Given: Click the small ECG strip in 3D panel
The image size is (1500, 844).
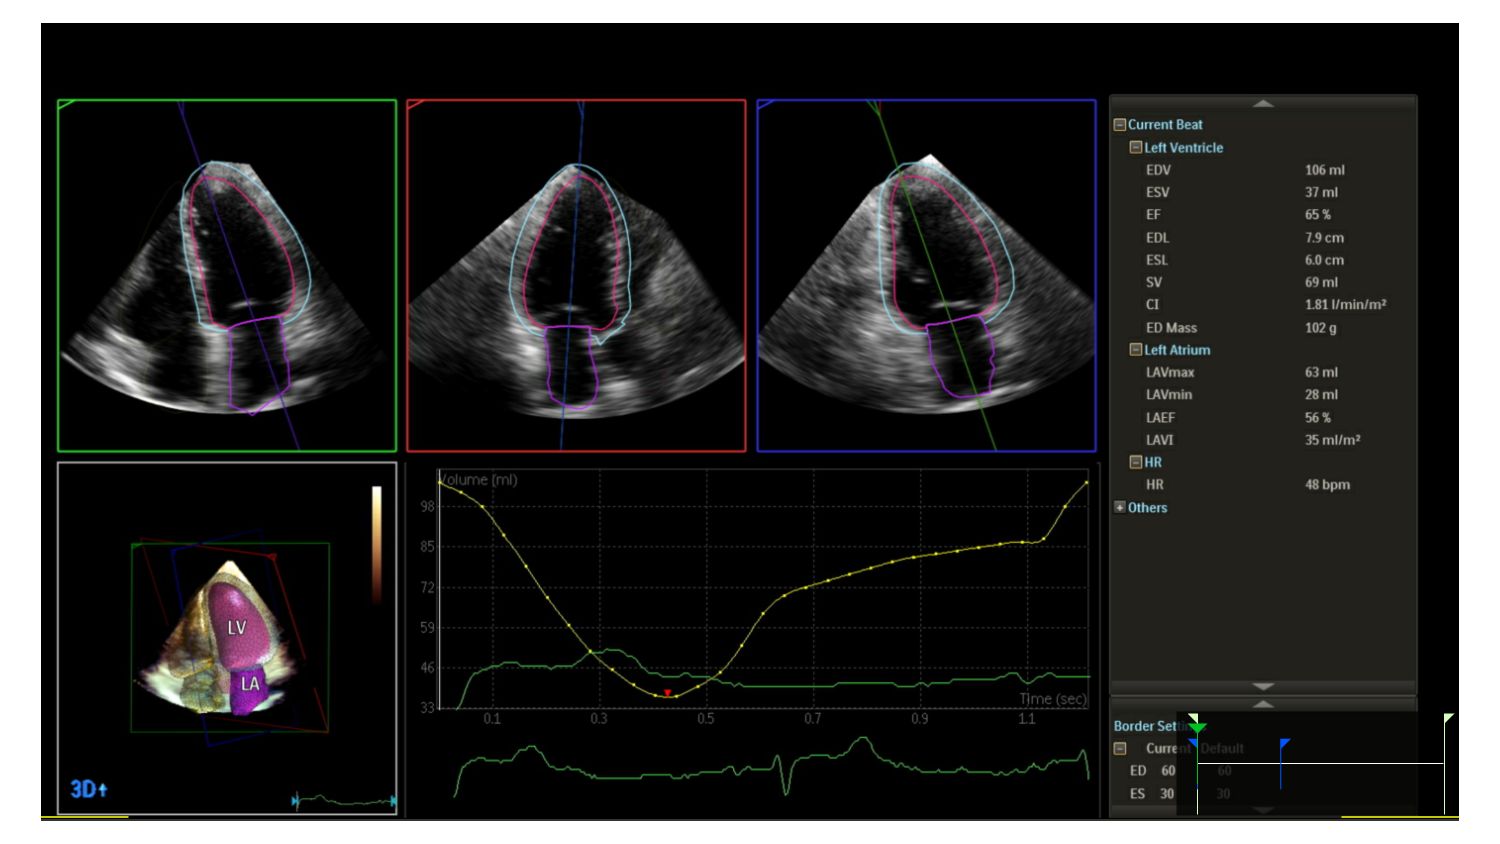Looking at the screenshot, I should click(344, 801).
